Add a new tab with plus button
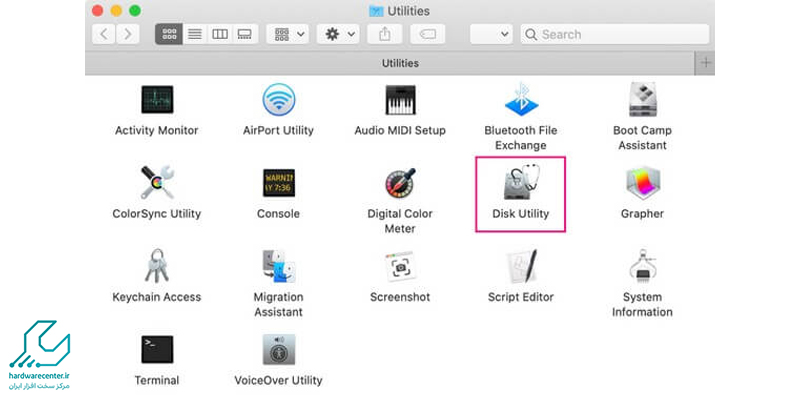 coord(706,63)
